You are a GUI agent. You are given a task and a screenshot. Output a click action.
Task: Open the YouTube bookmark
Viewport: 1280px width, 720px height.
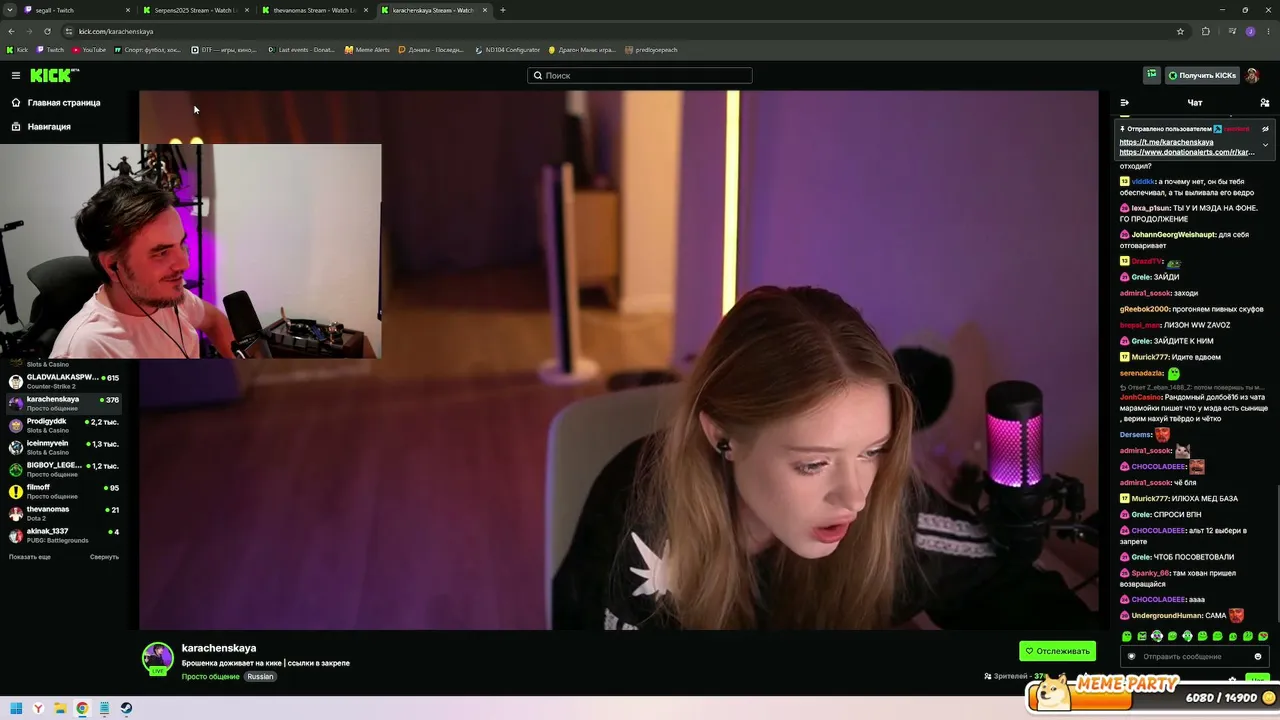click(89, 50)
